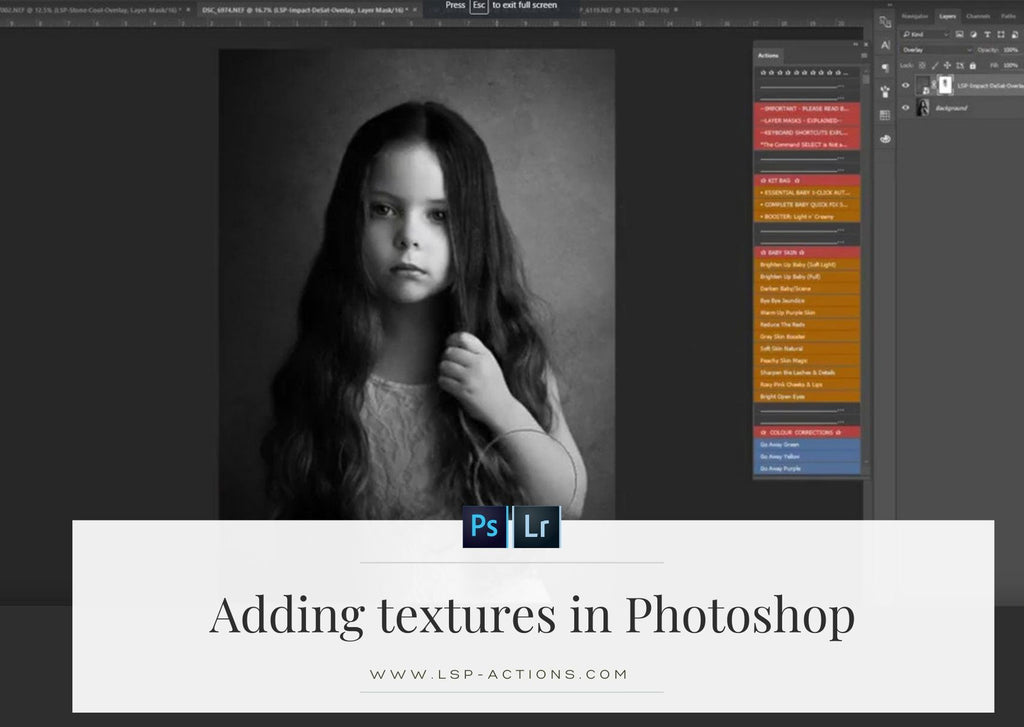The height and width of the screenshot is (727, 1024).
Task: Click the adjustment layer filter icon
Action: (x=973, y=34)
